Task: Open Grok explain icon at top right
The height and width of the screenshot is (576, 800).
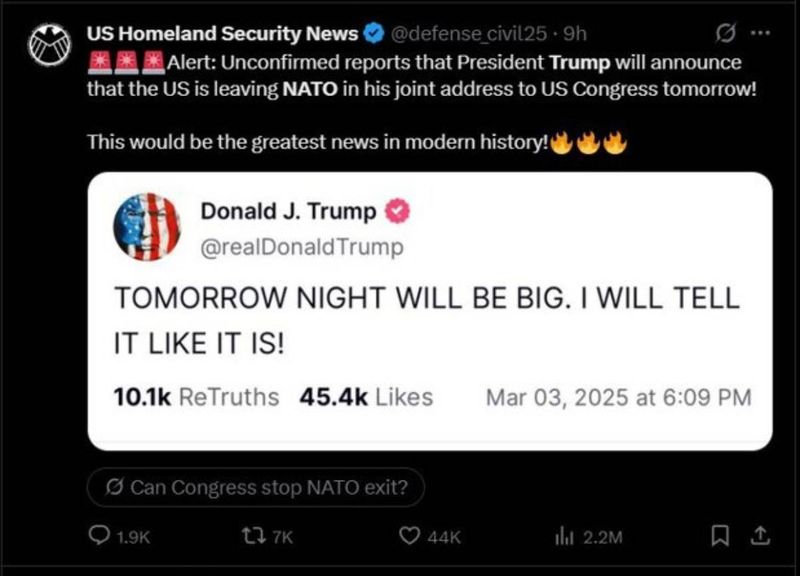Action: (x=726, y=34)
